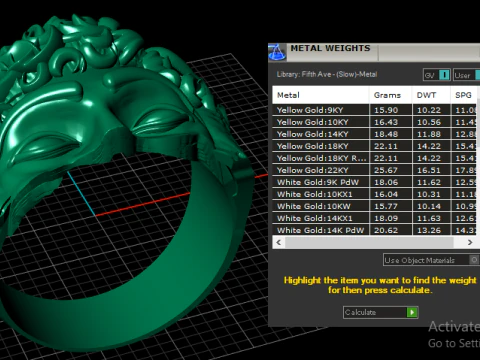Click the DWT column header
This screenshot has height=360, width=480.
431,95
